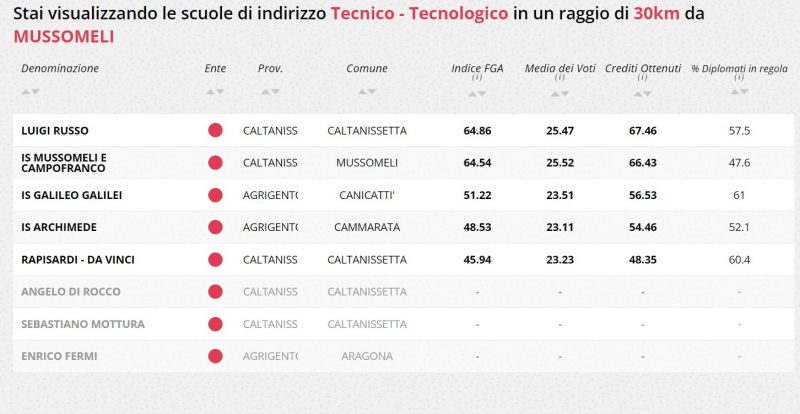This screenshot has height=414, width=800.
Task: Sort by Indice FGA arrows
Action: [477, 94]
